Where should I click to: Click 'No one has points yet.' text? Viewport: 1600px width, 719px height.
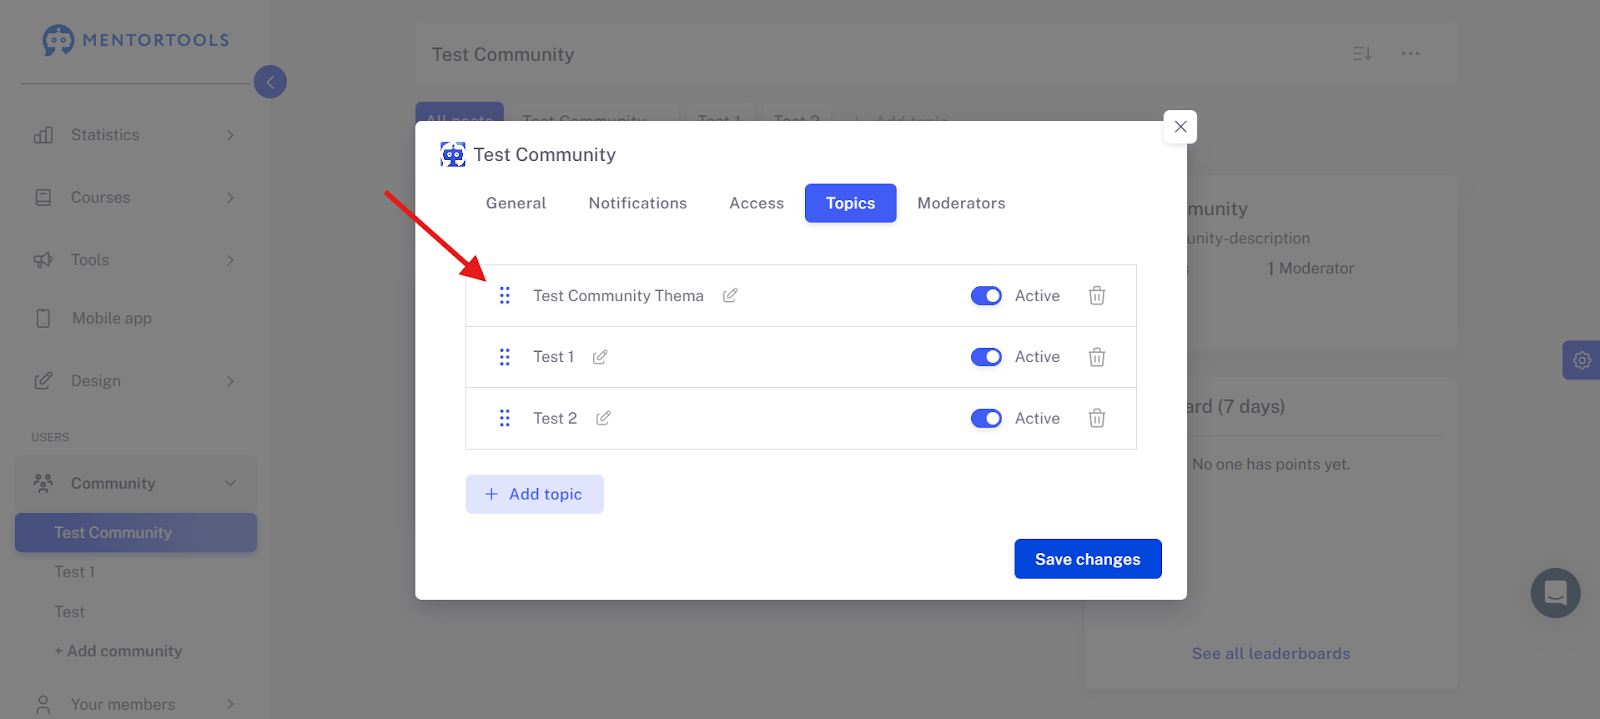[x=1271, y=464]
